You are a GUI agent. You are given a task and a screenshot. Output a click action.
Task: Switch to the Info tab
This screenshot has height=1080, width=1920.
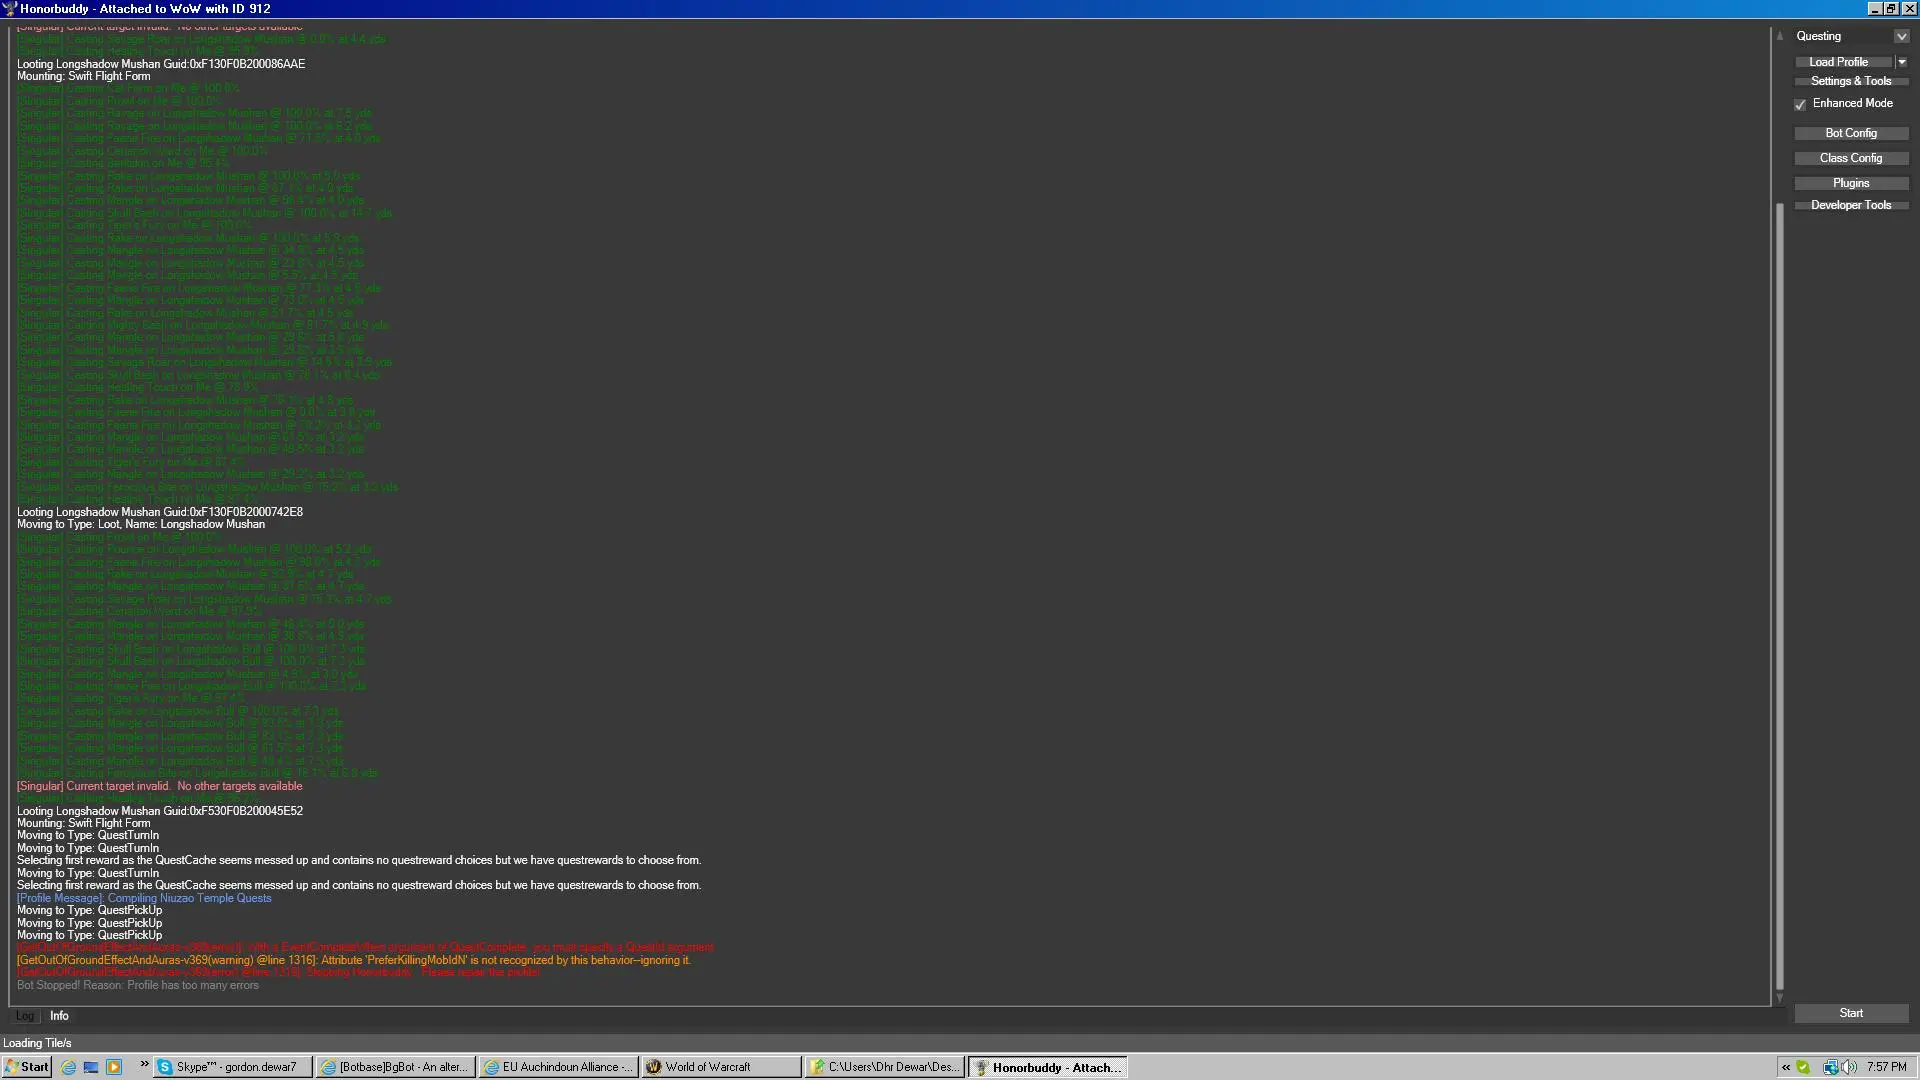59,1016
